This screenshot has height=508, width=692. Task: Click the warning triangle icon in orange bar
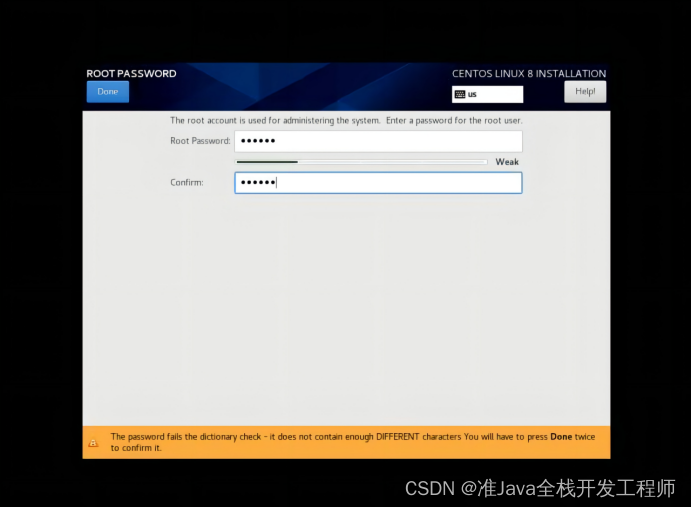click(94, 443)
